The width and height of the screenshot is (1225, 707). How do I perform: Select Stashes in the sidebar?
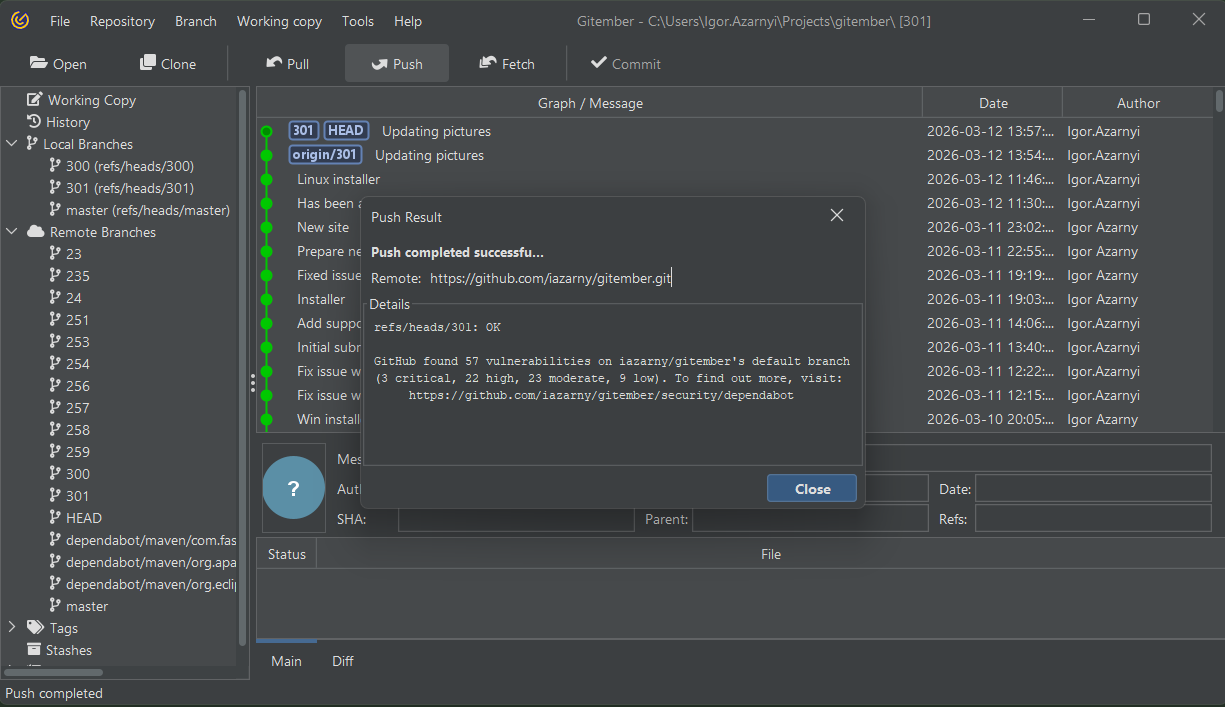pyautogui.click(x=68, y=650)
